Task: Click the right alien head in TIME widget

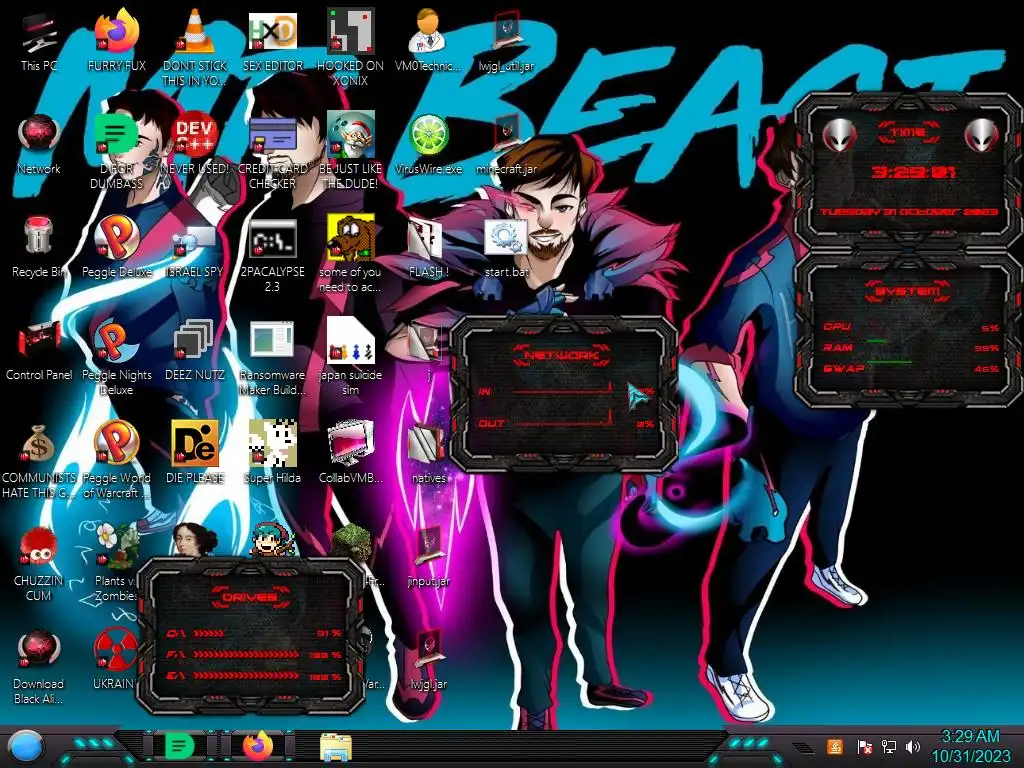Action: click(x=982, y=135)
